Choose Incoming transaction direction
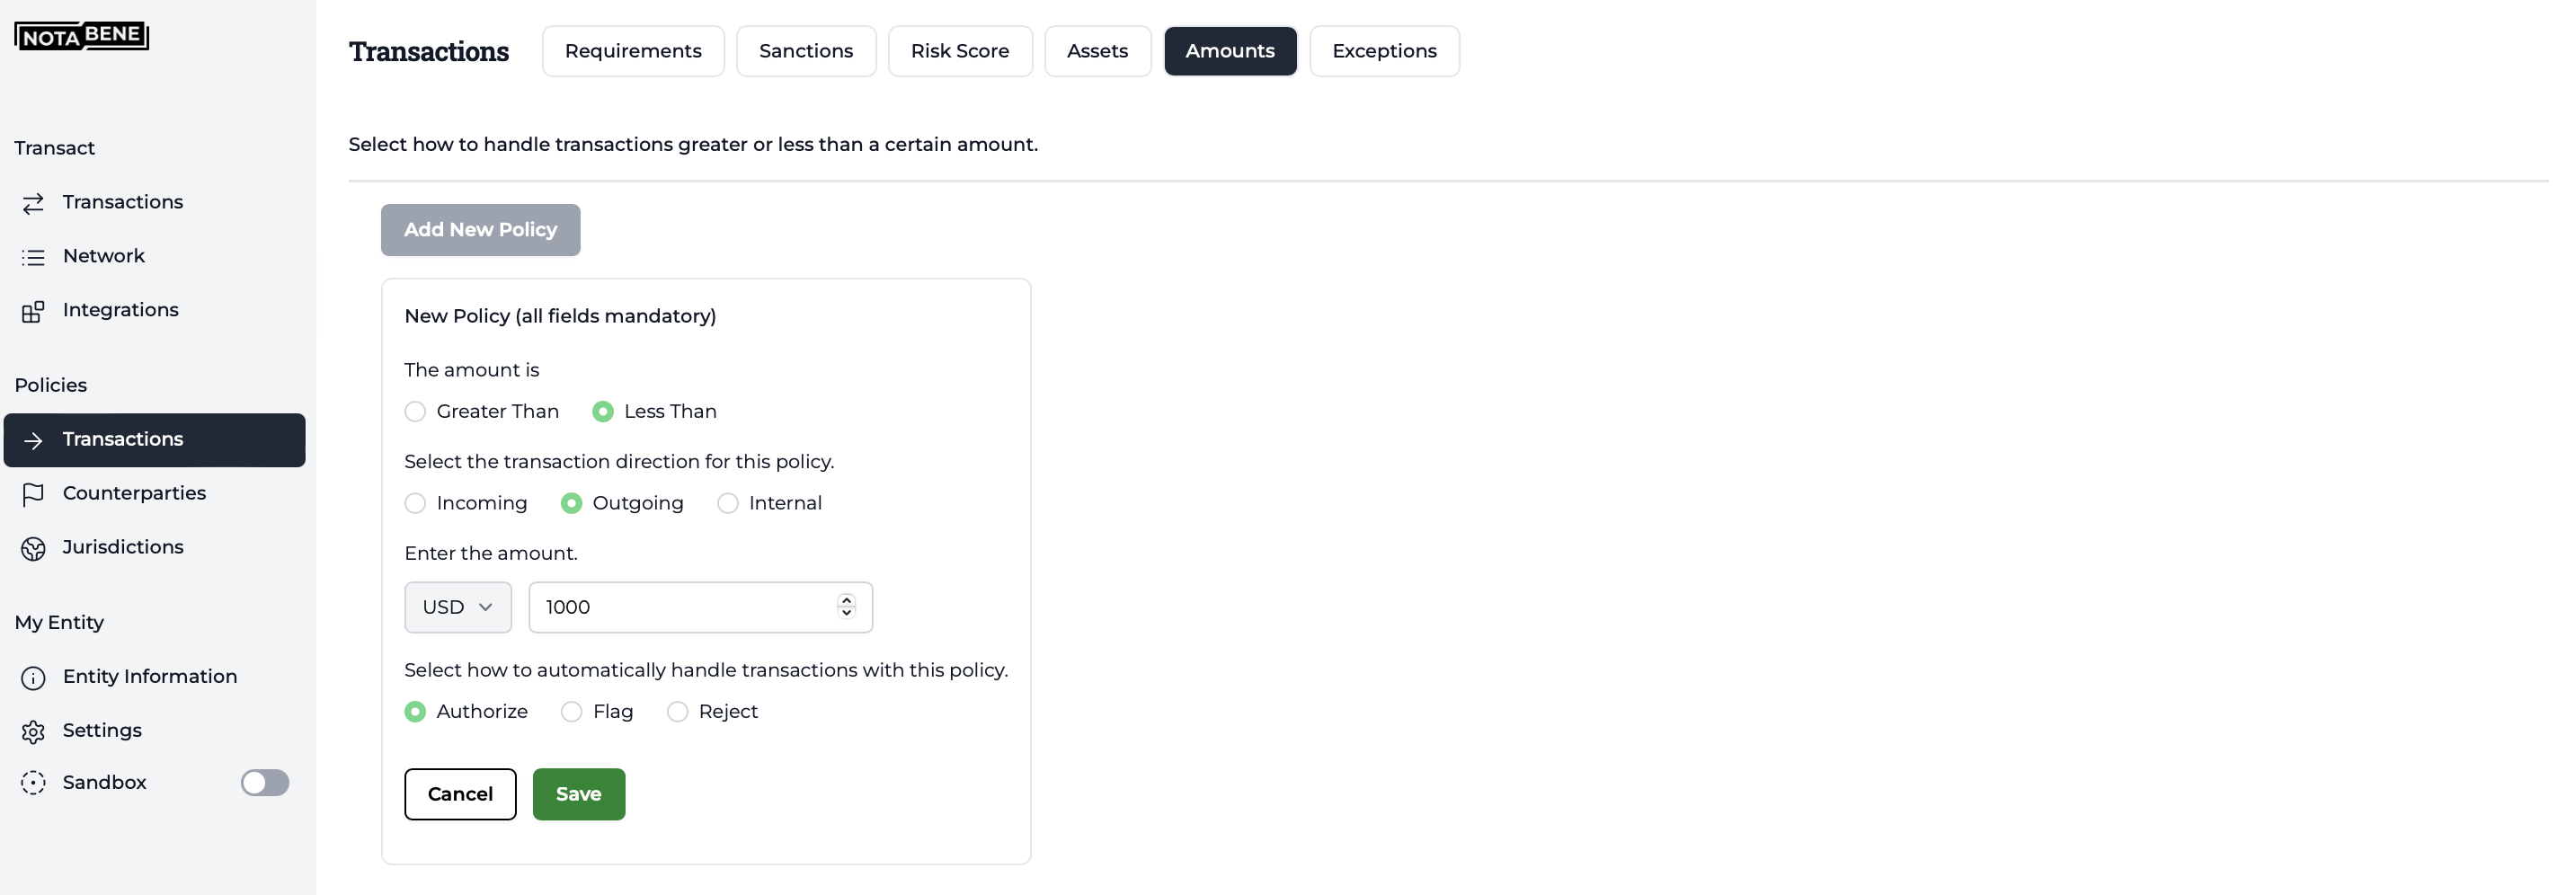This screenshot has height=895, width=2576. tap(415, 503)
